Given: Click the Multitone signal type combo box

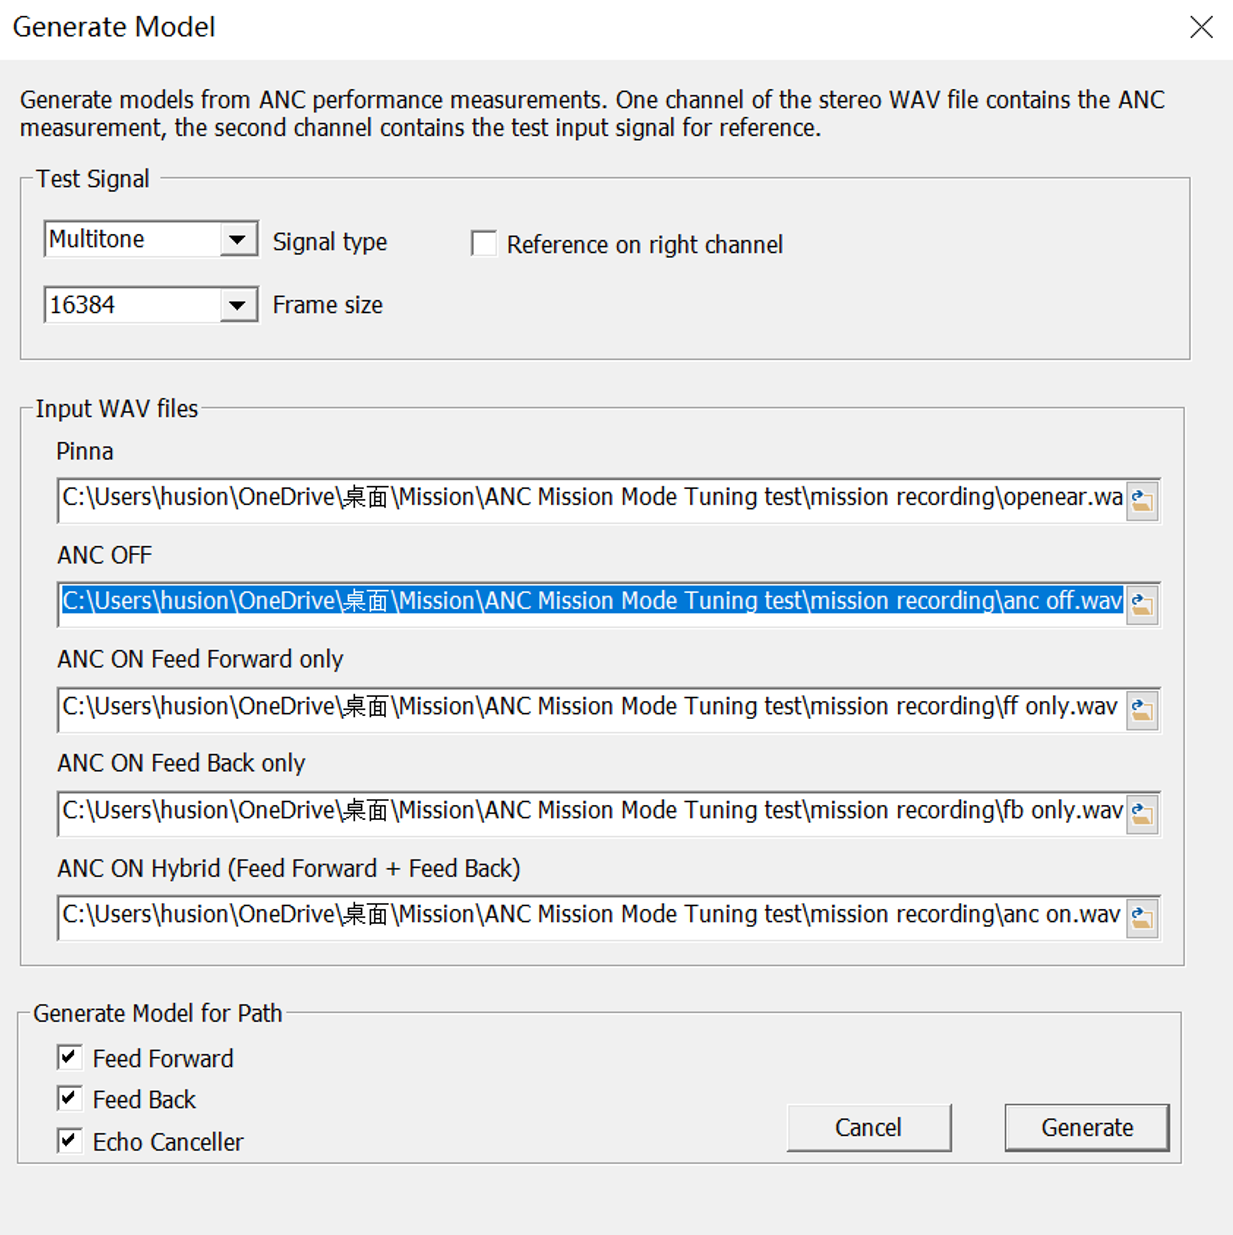Looking at the screenshot, I should pos(132,240).
